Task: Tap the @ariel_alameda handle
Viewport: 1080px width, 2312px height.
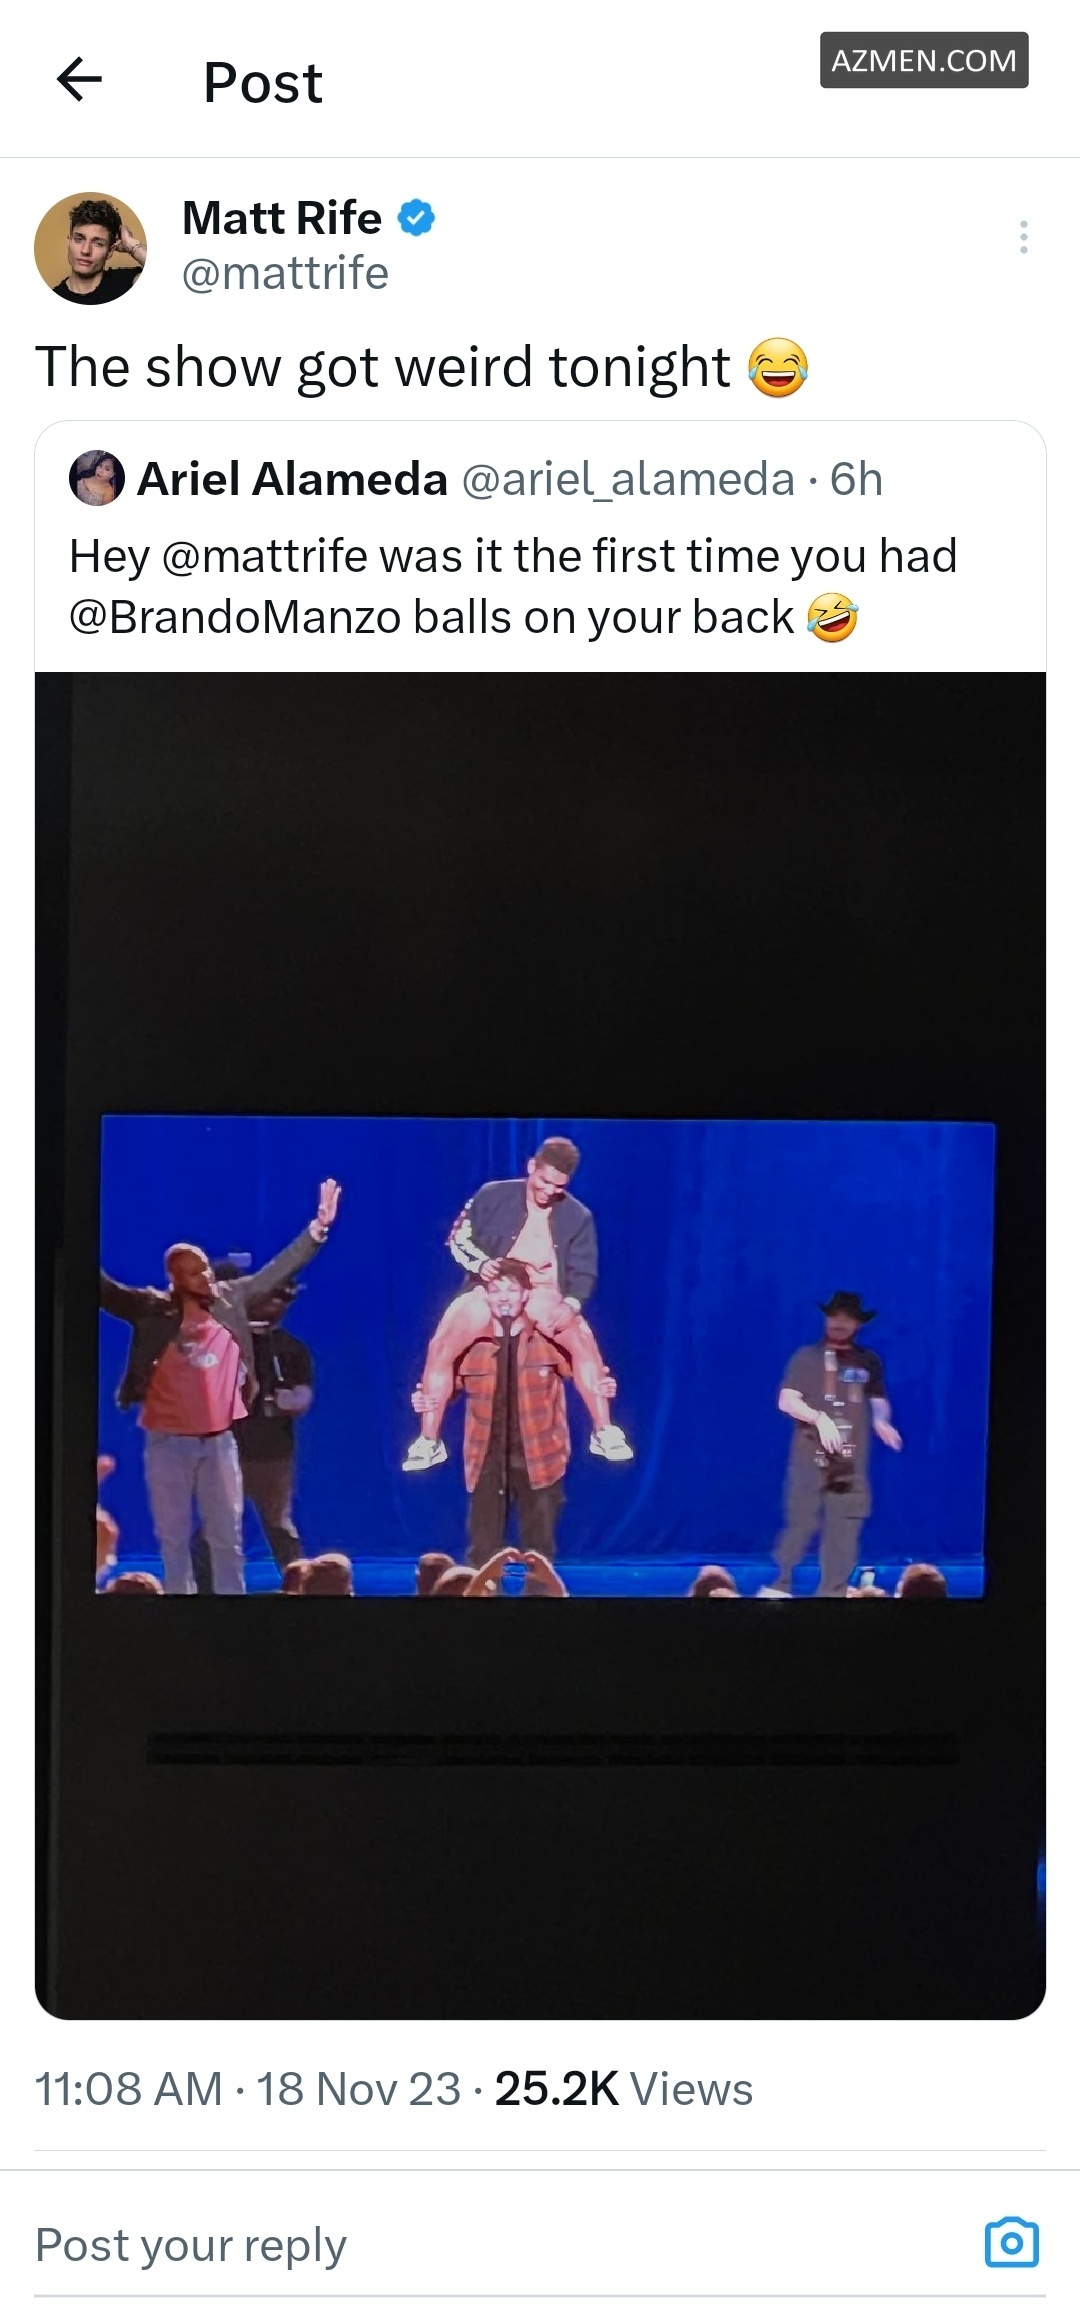Action: 628,480
